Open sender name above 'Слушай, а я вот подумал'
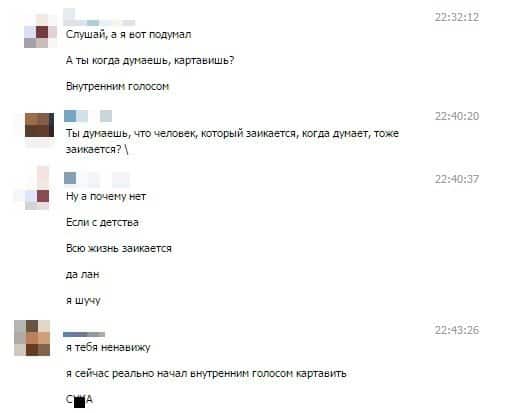This screenshot has width=508, height=413. tap(99, 19)
